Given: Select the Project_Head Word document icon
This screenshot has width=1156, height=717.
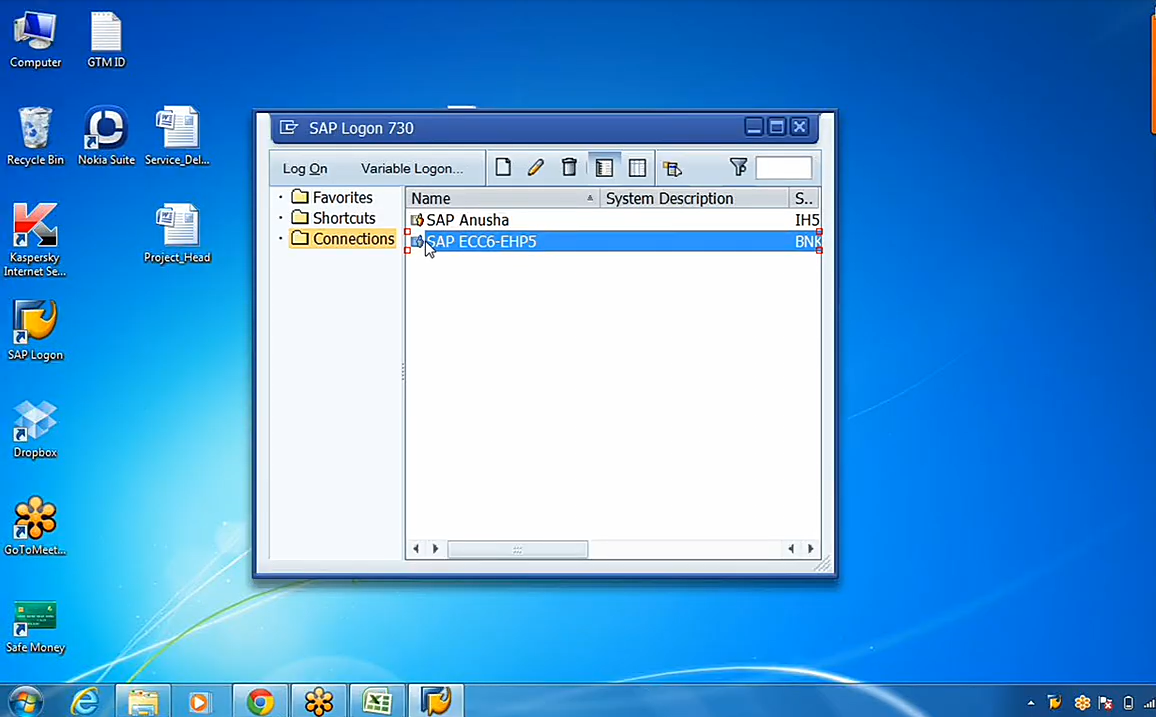Looking at the screenshot, I should (x=177, y=234).
